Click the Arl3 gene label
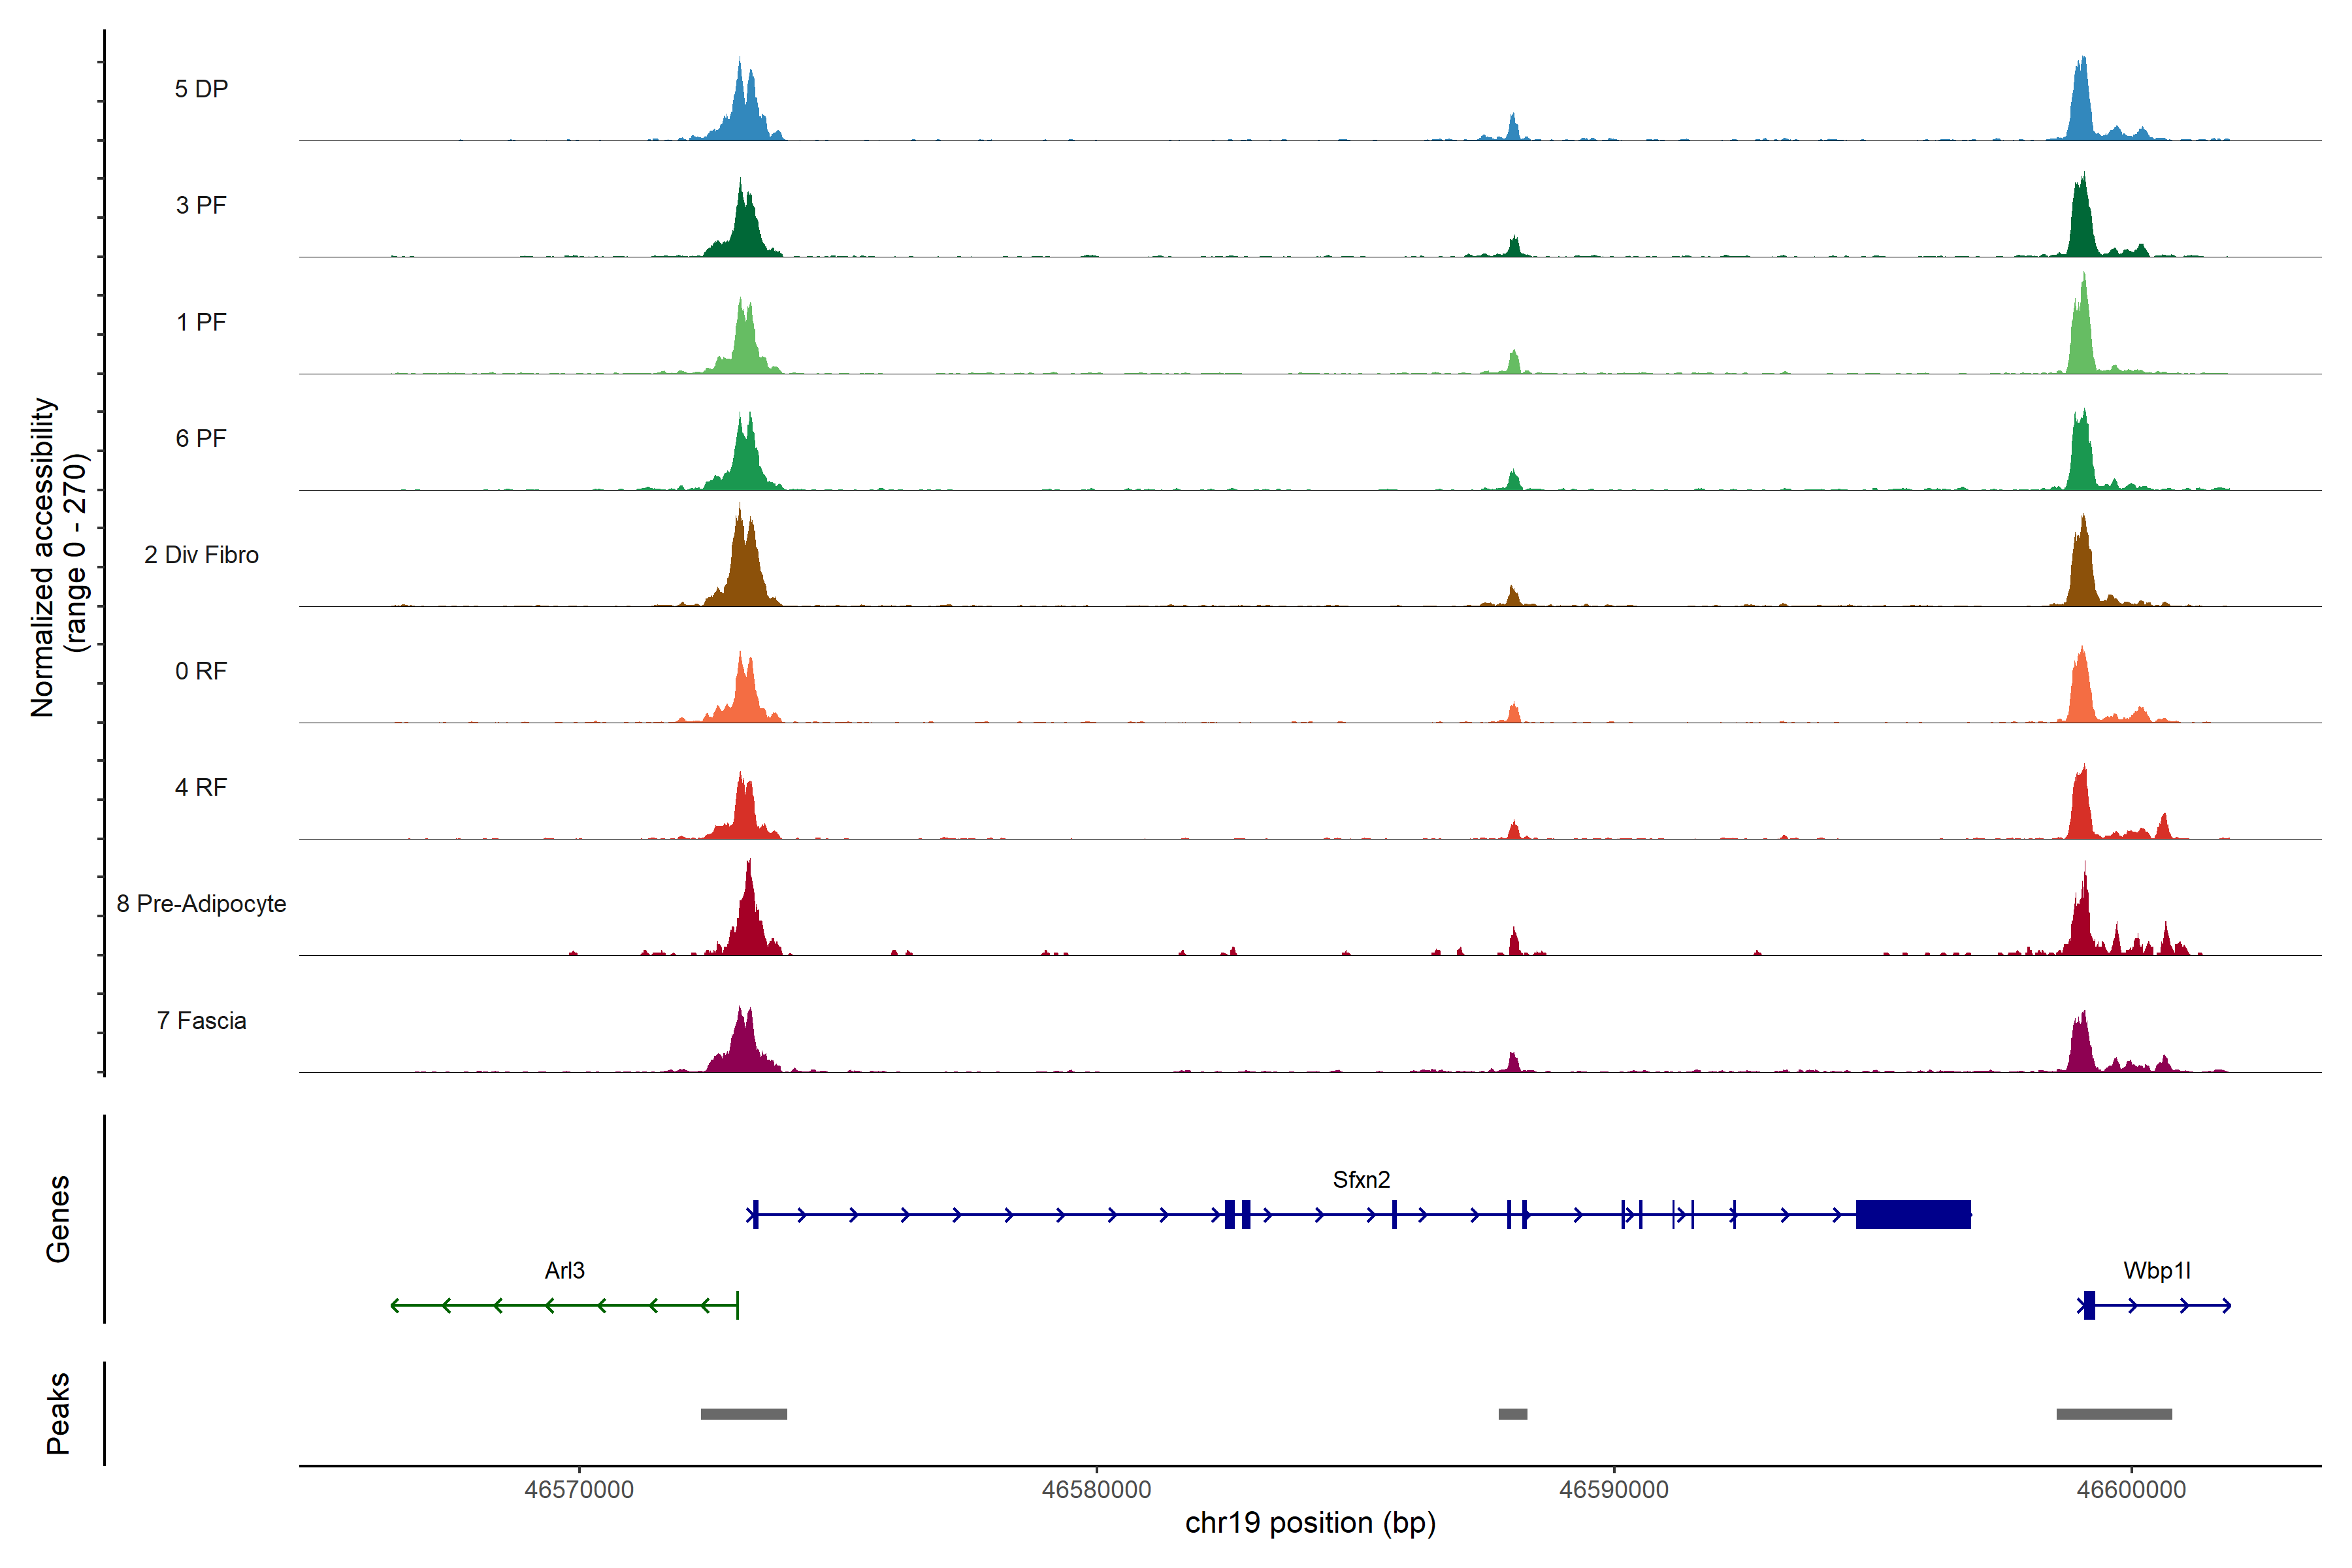The width and height of the screenshot is (2352, 1568). 564,1271
